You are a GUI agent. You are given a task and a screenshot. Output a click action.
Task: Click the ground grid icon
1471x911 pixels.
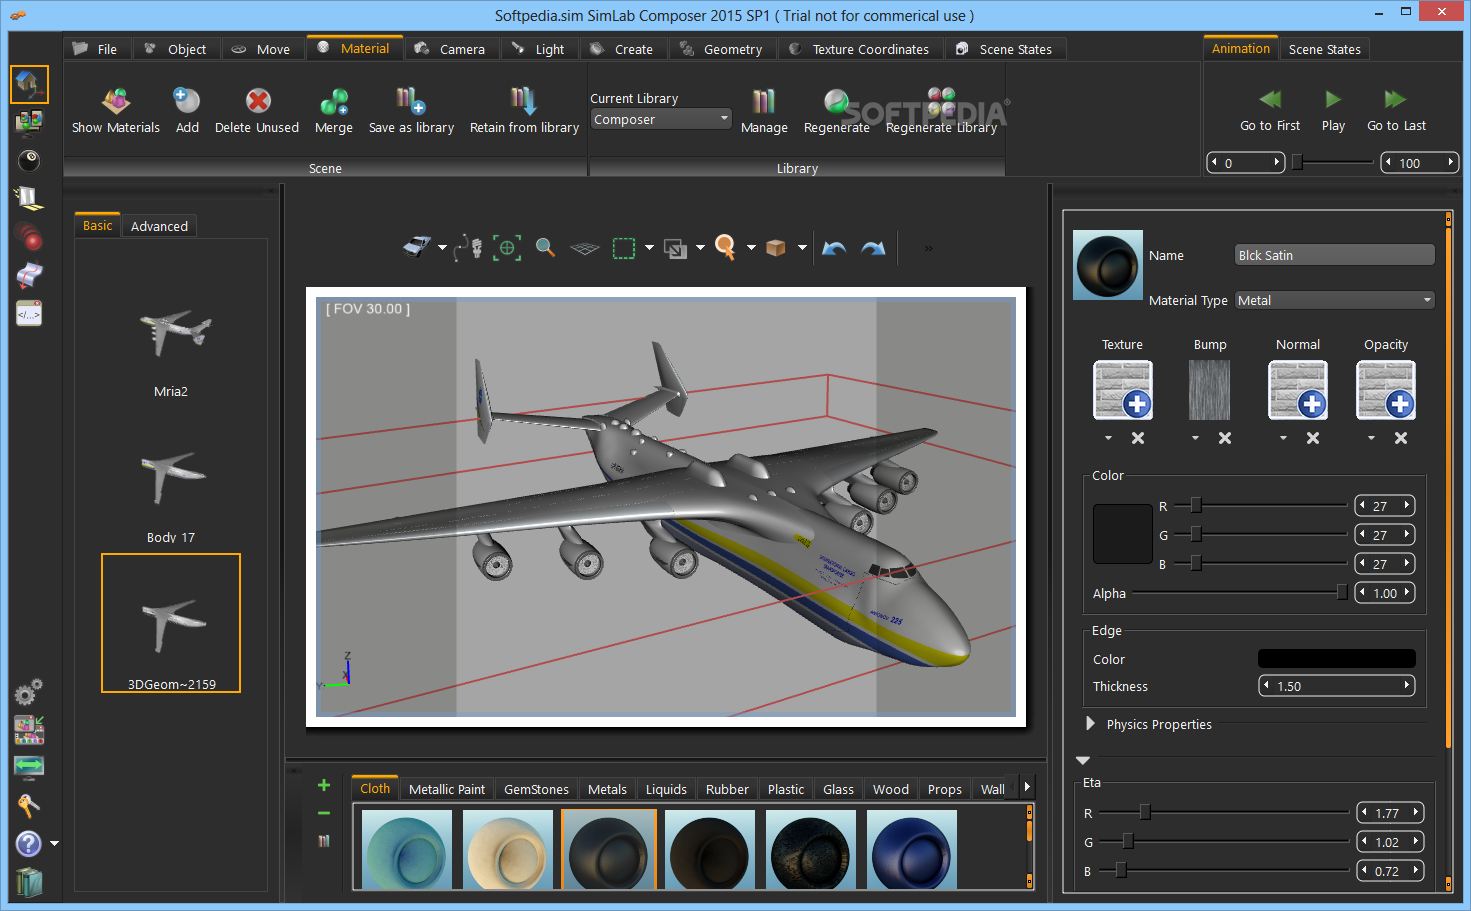click(x=584, y=248)
